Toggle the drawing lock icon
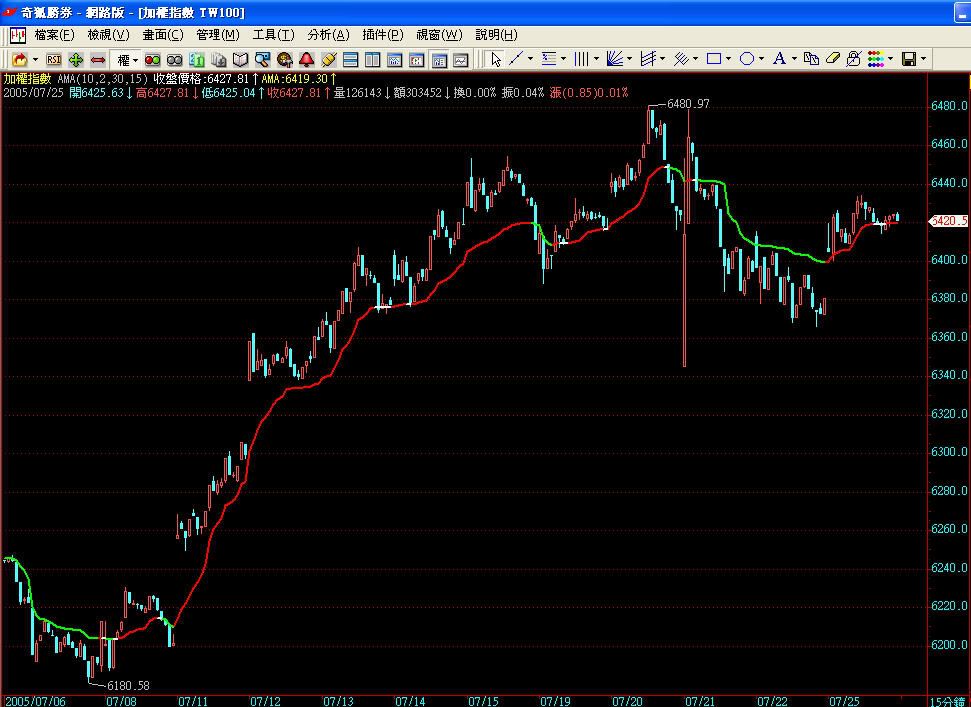Viewport: 971px width, 707px height. [x=854, y=59]
